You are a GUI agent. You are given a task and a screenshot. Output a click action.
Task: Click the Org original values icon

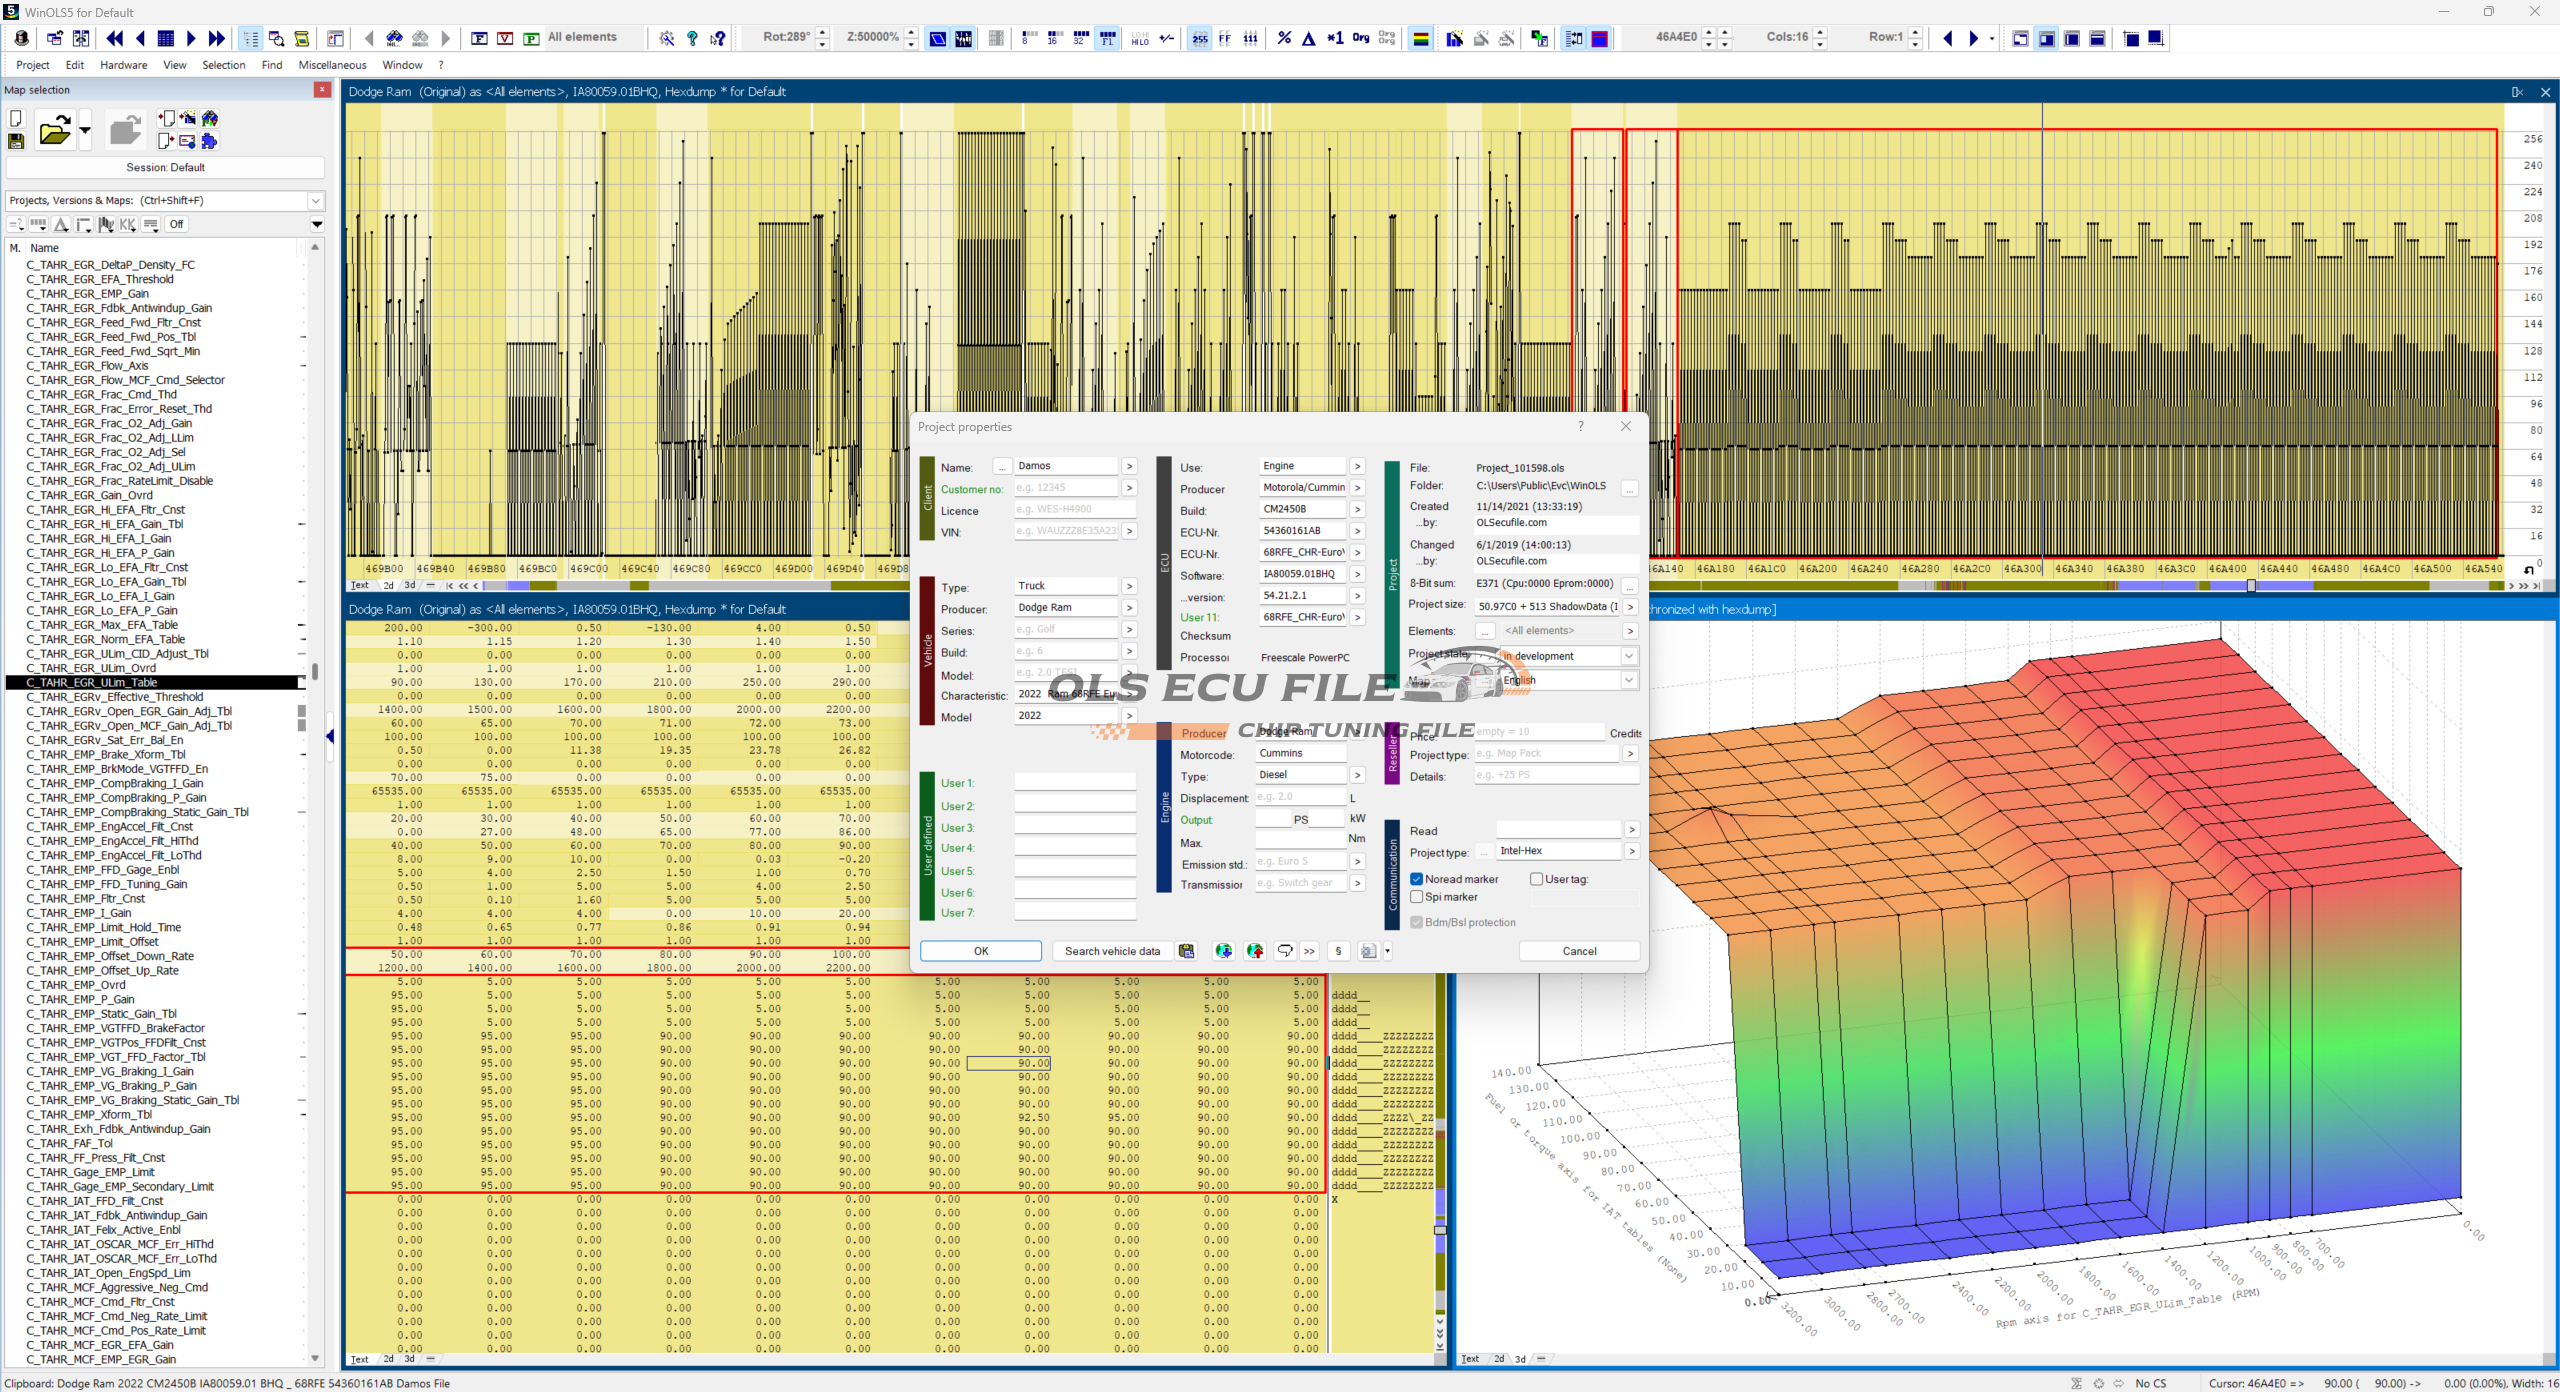click(x=1361, y=38)
